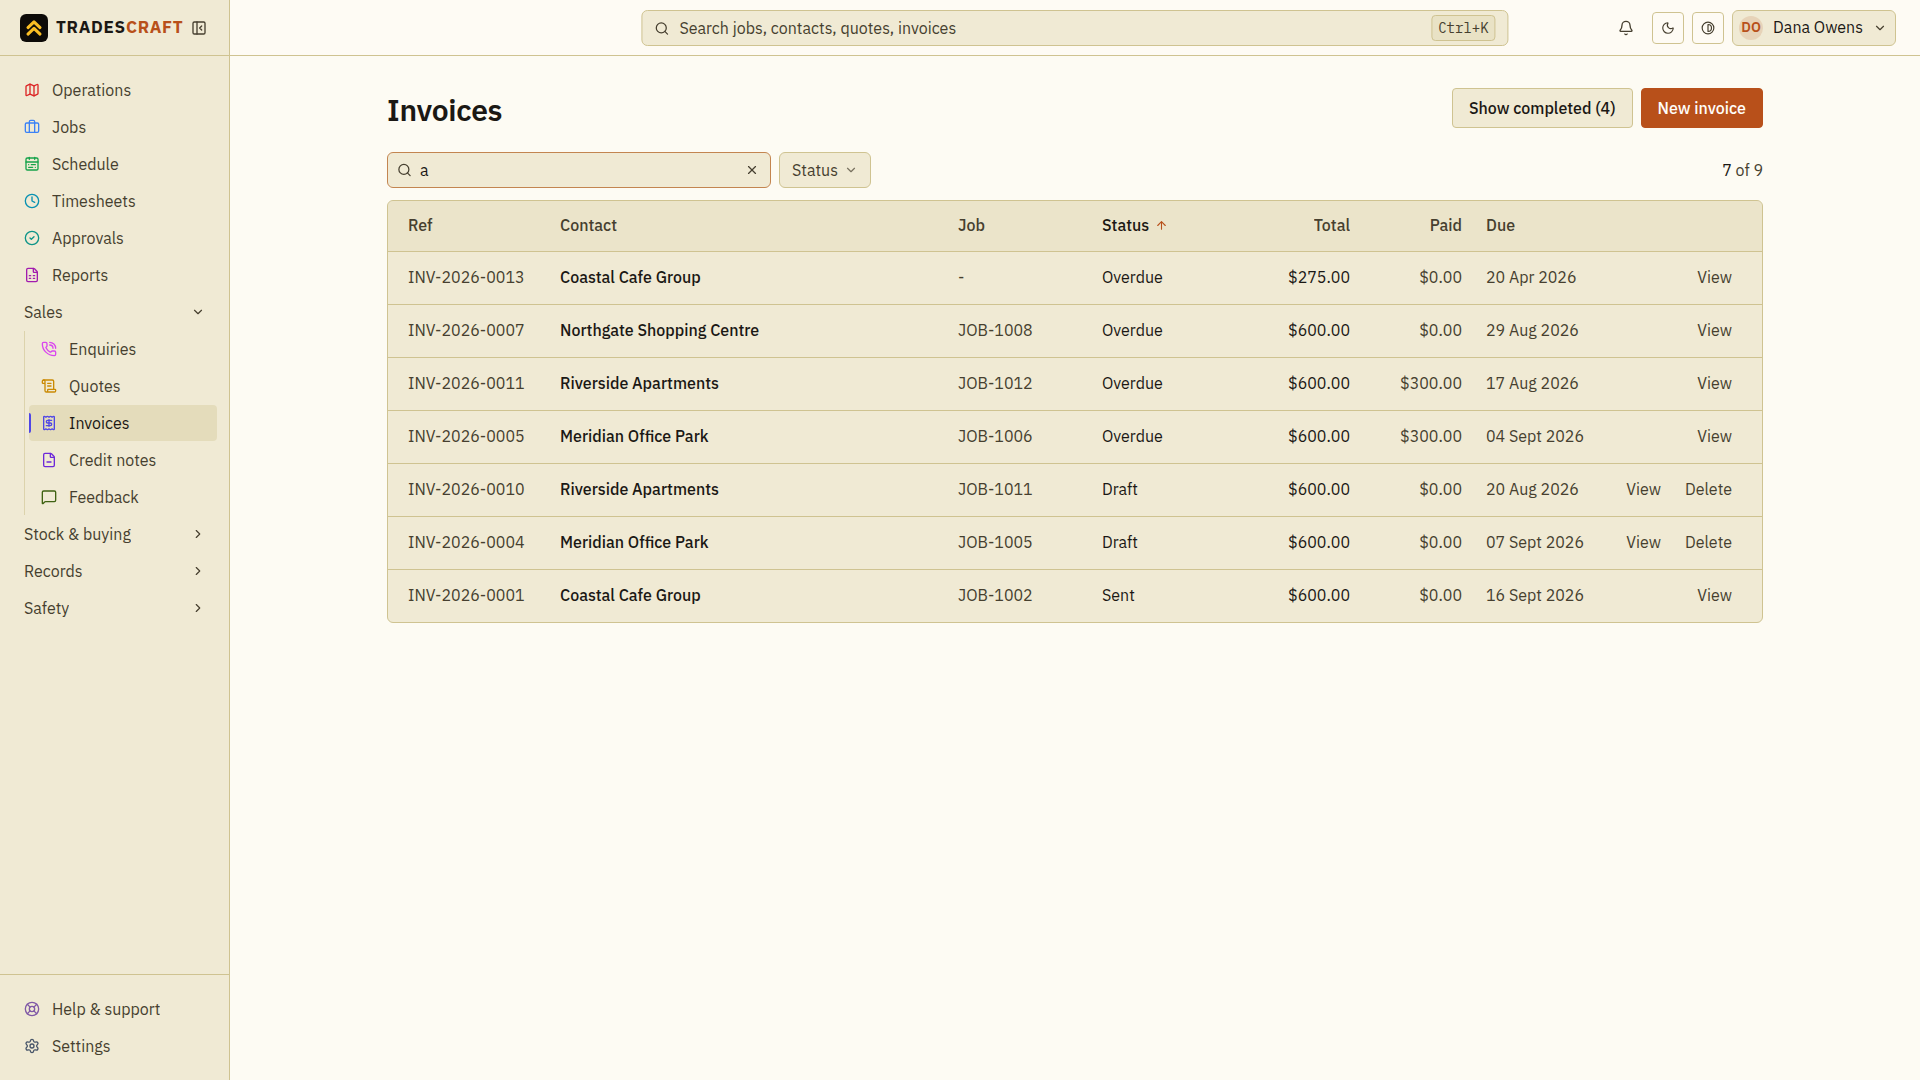Click the Help lifebuoy icon
The width and height of the screenshot is (1920, 1080).
pos(32,1009)
